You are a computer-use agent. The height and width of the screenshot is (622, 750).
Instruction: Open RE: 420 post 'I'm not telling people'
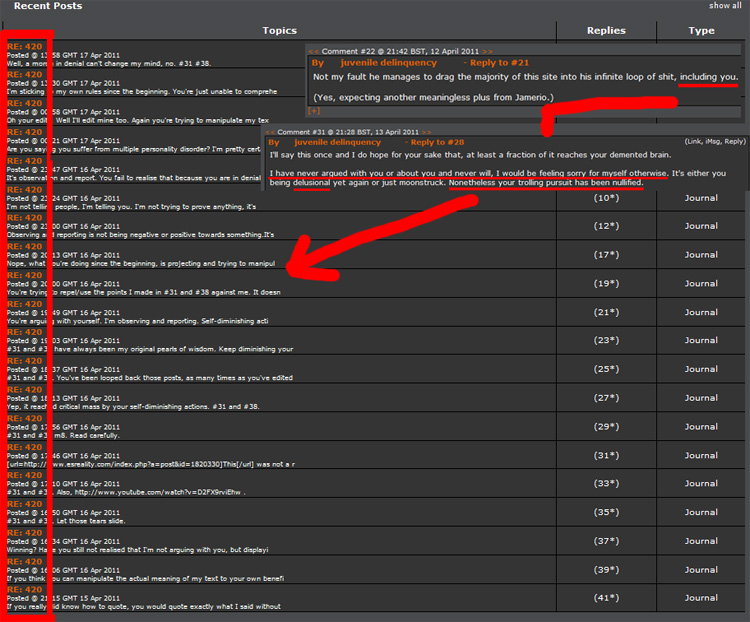(25, 189)
